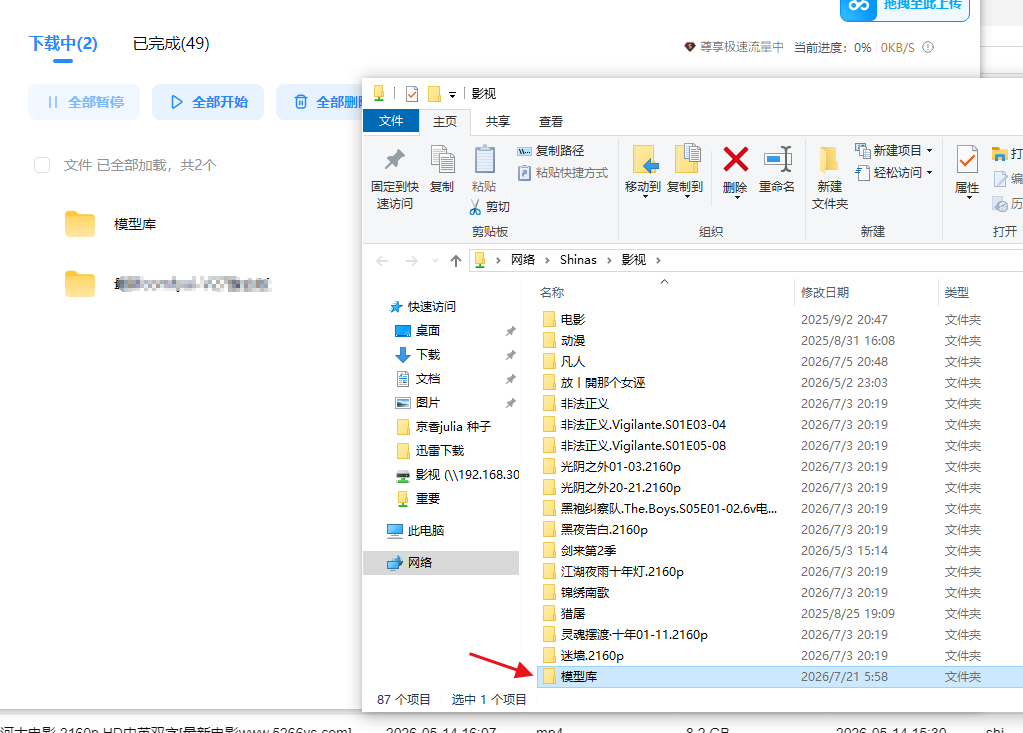
Task: Switch to the View ribbon tab
Action: point(551,121)
